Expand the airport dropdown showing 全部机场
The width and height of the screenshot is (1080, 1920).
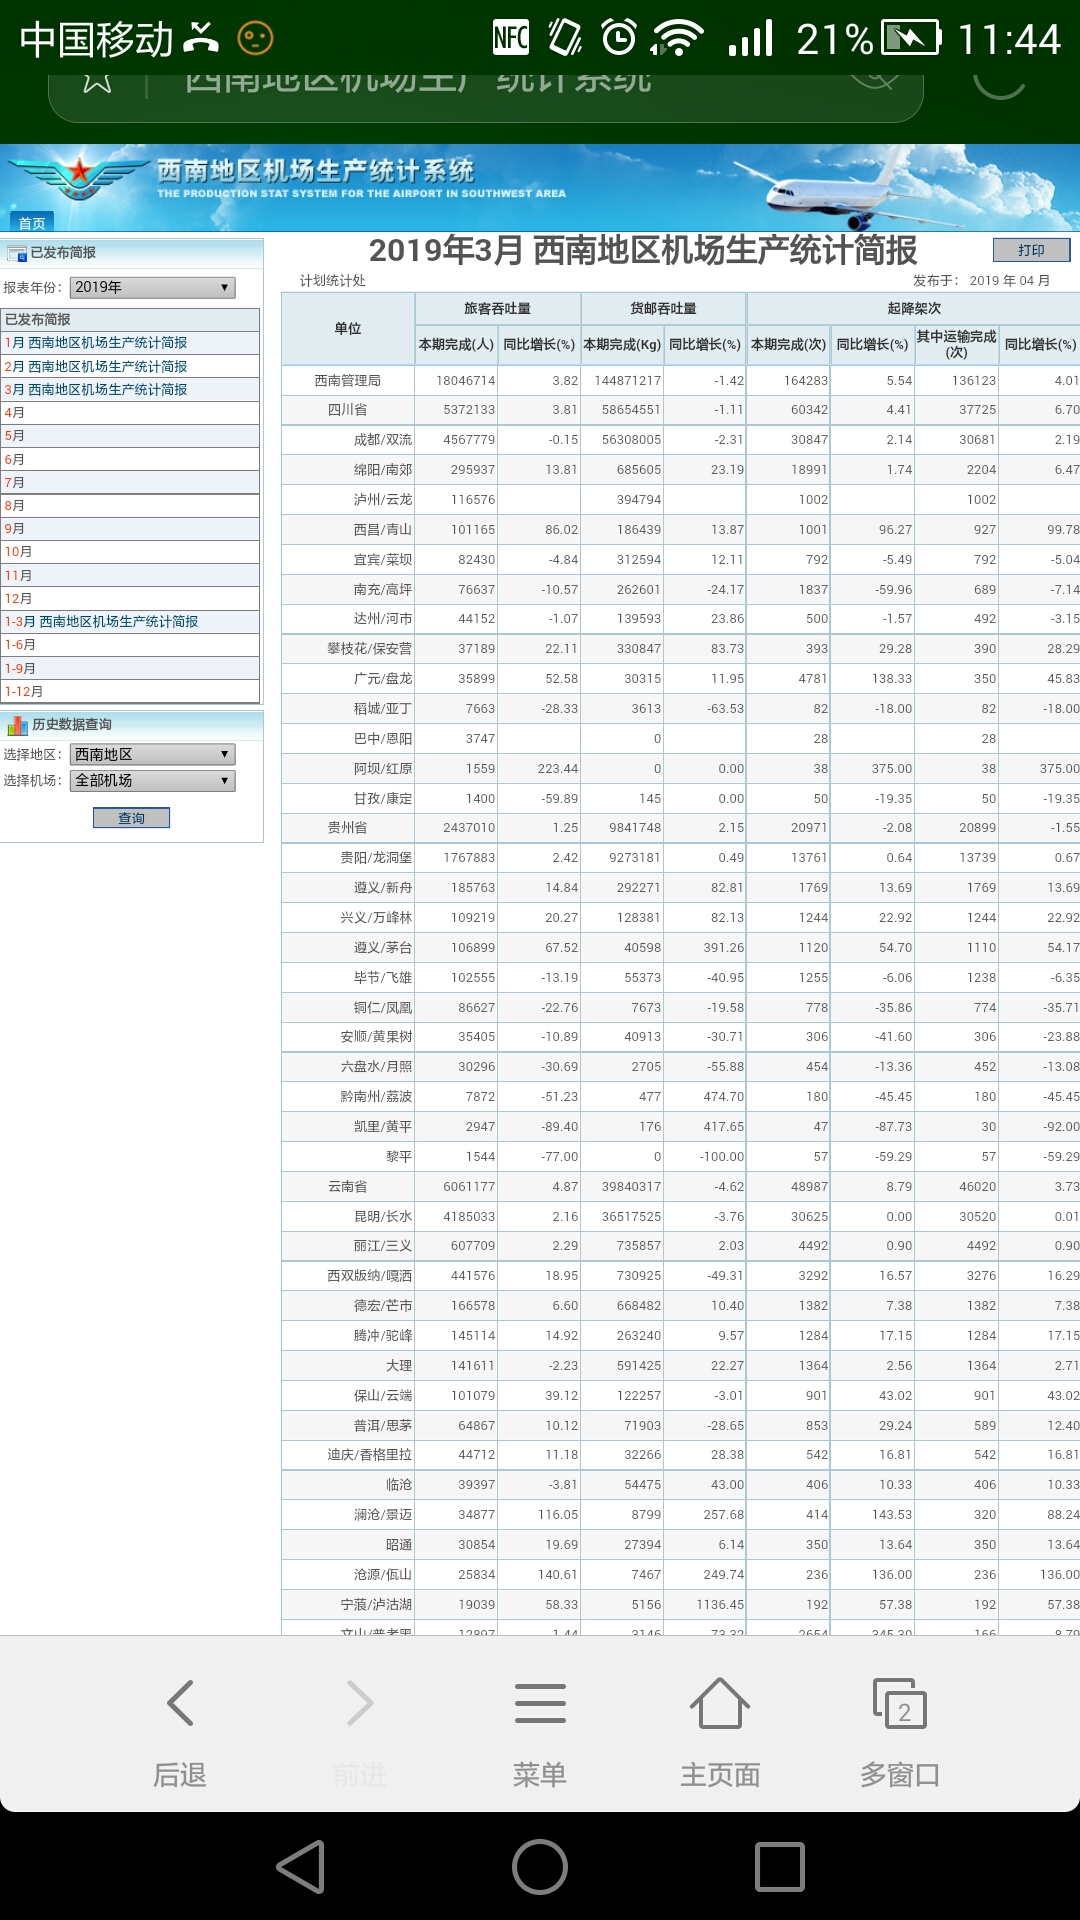coord(153,781)
